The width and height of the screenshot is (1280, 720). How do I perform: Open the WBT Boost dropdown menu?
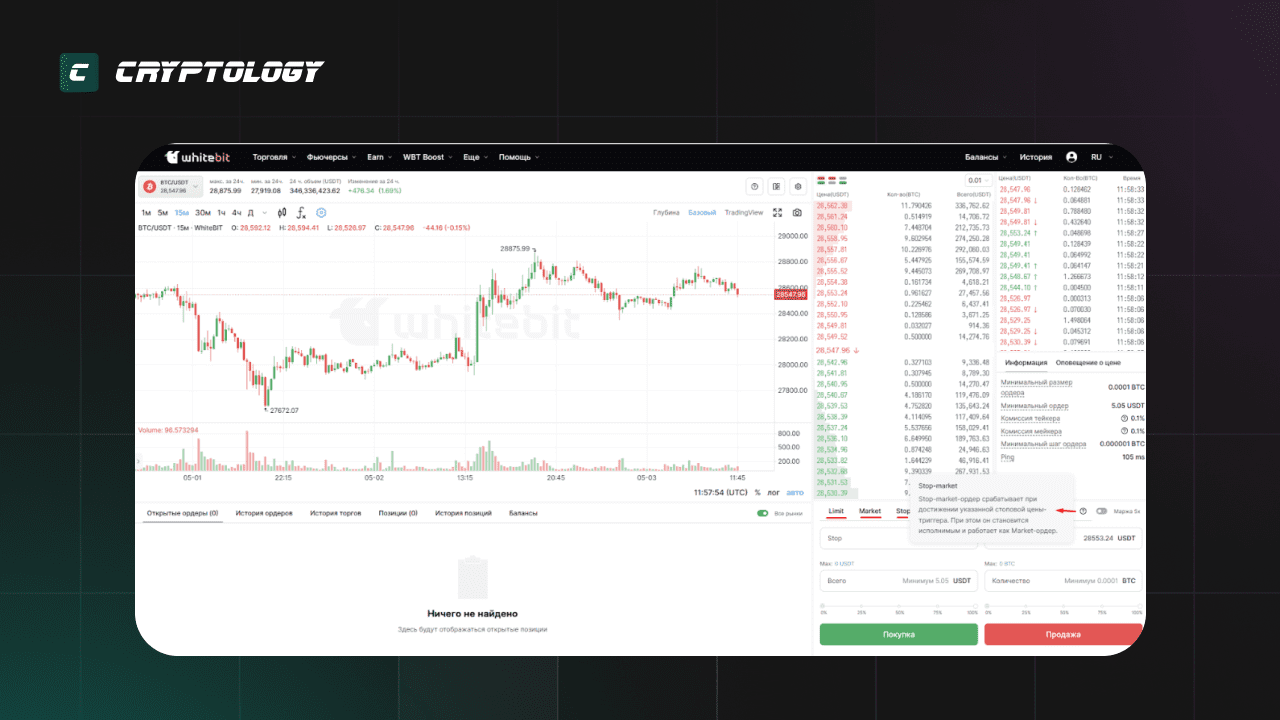427,157
